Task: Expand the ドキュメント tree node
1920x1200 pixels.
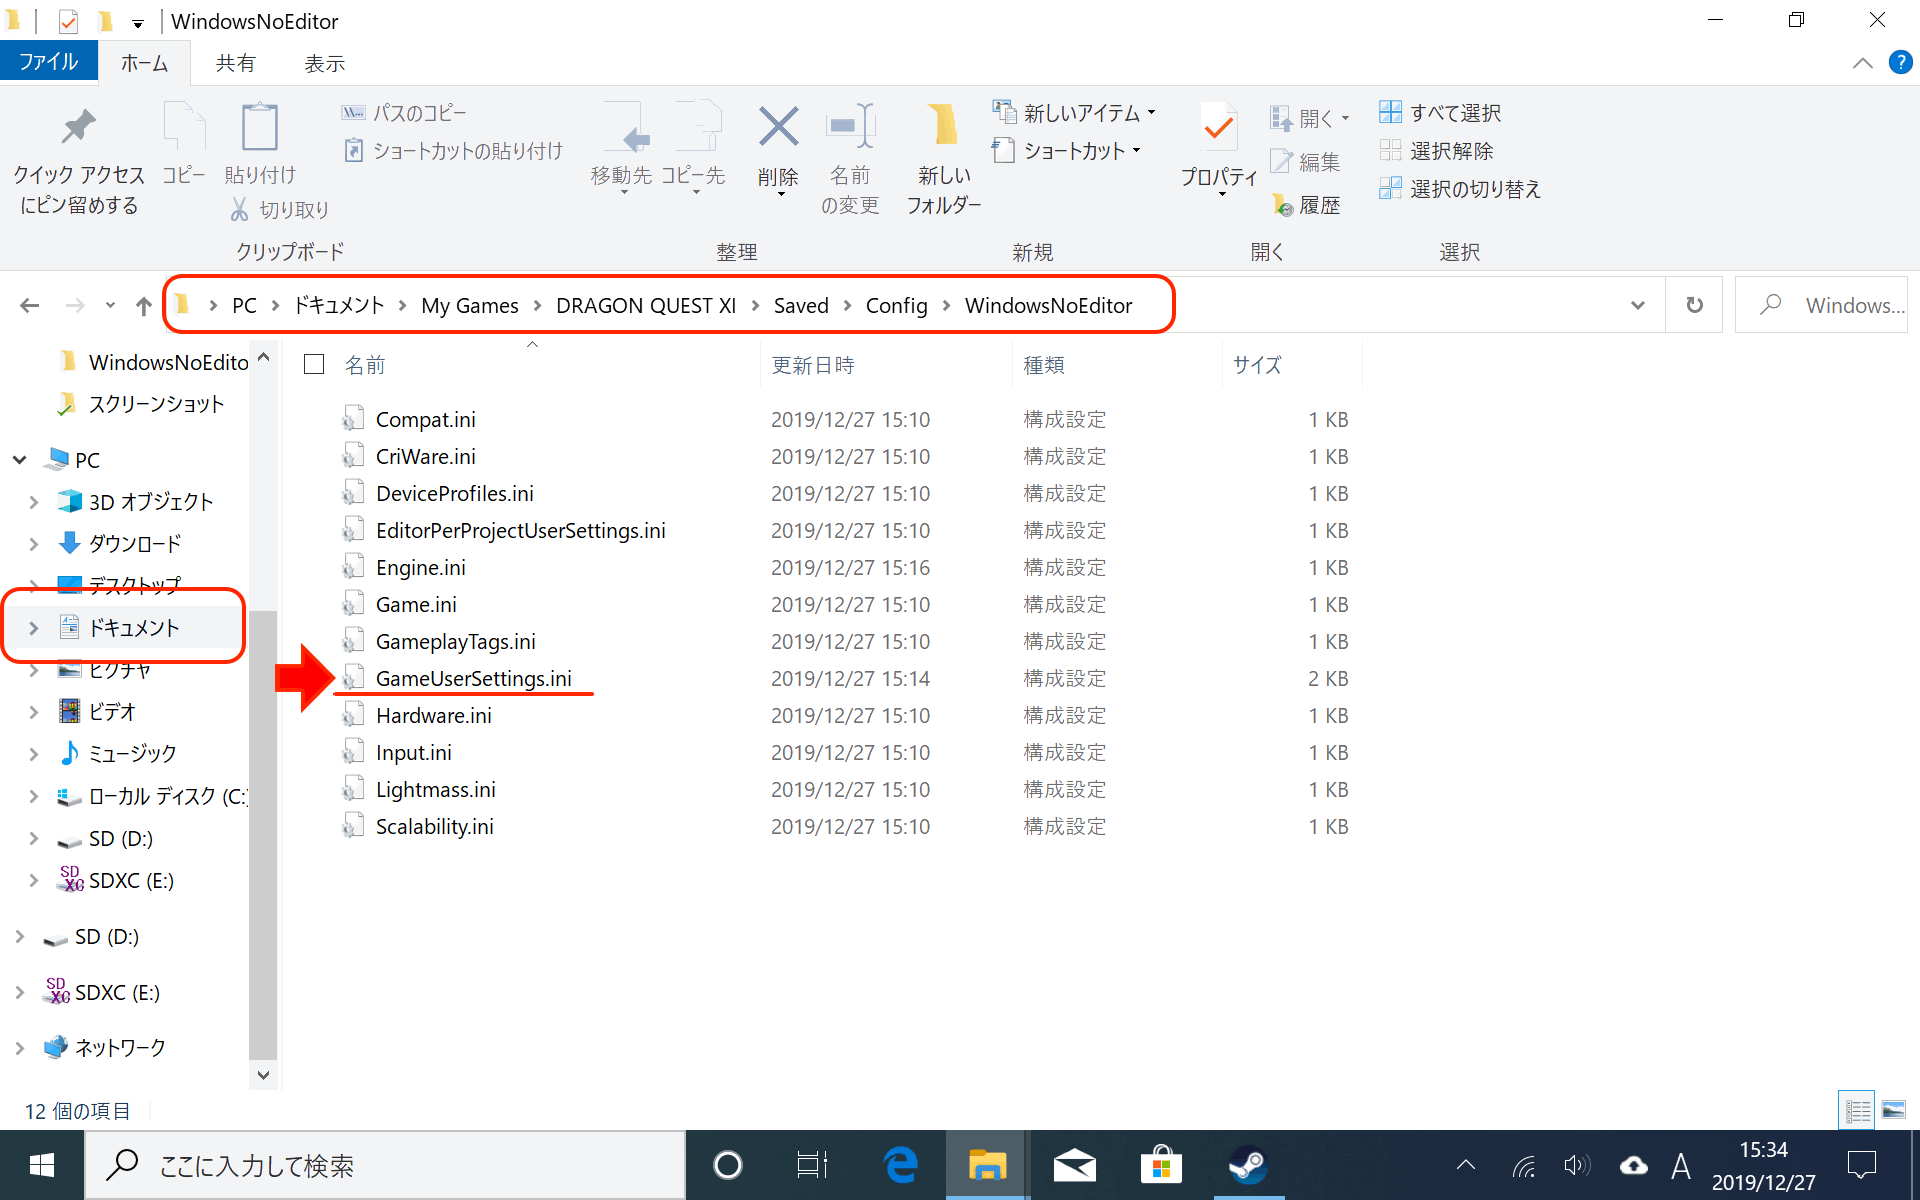Action: [x=34, y=628]
